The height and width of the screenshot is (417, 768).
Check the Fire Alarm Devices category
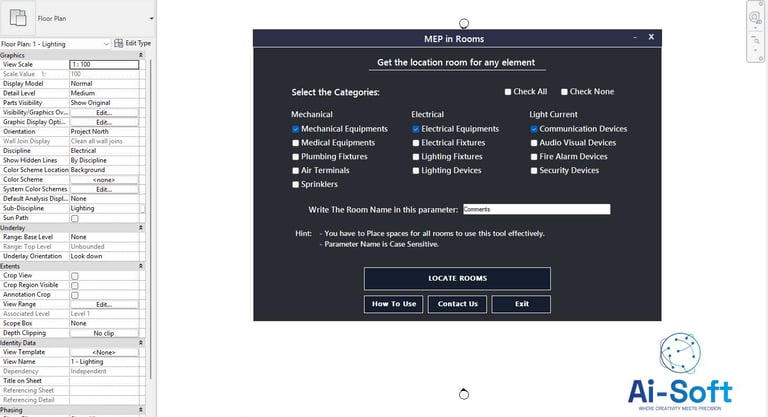coord(534,157)
